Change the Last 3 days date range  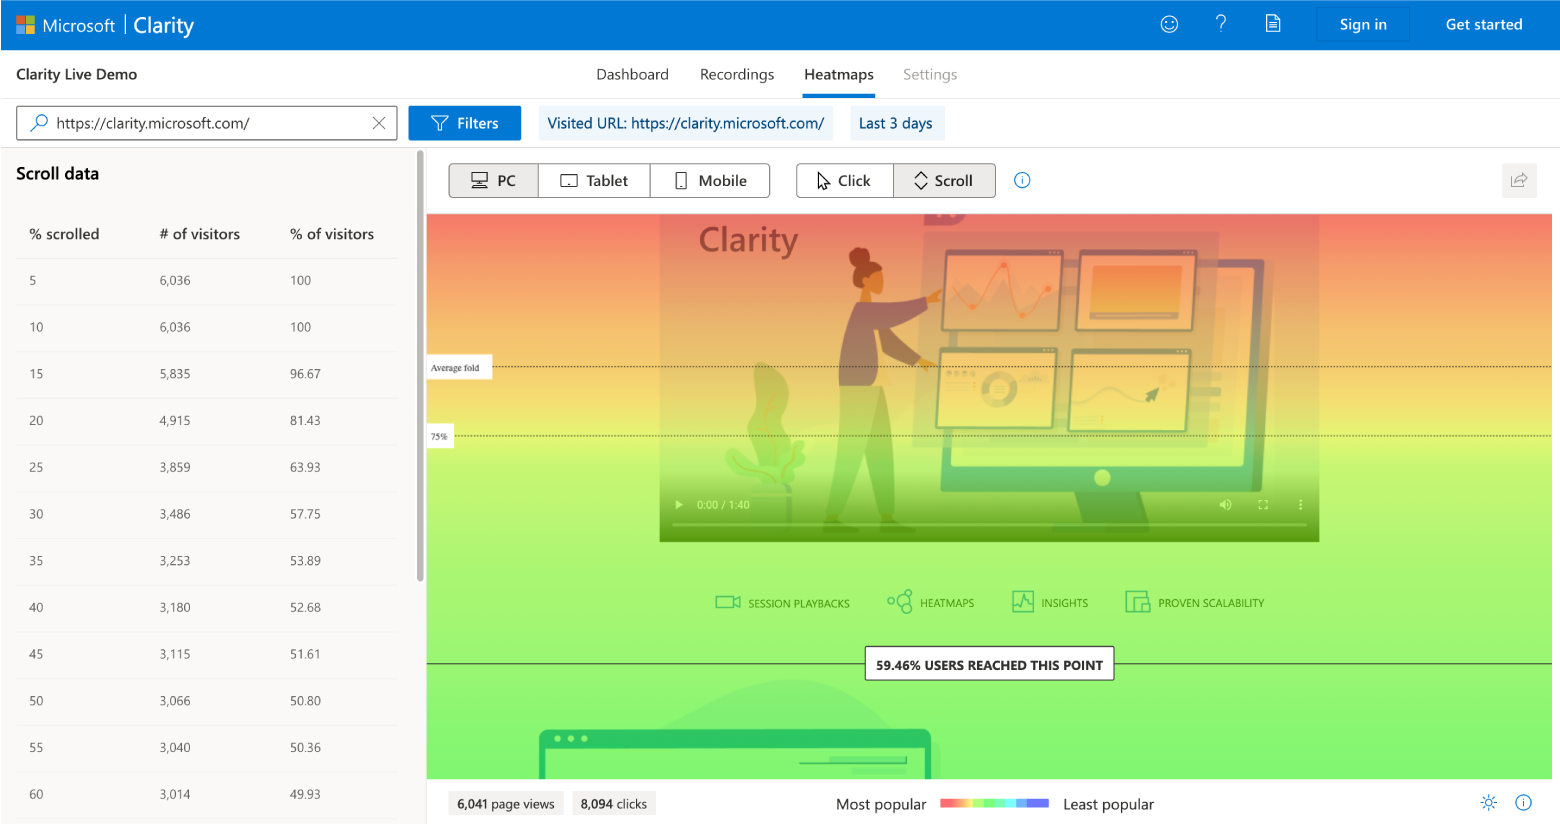click(896, 122)
